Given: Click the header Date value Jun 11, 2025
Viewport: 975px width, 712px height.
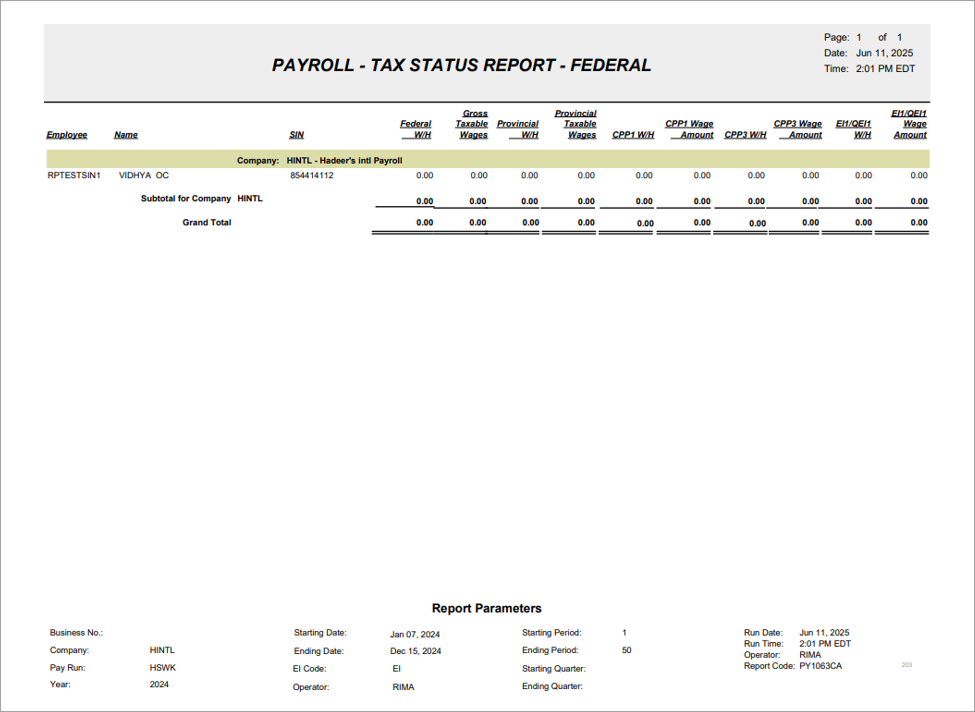Looking at the screenshot, I should [884, 53].
